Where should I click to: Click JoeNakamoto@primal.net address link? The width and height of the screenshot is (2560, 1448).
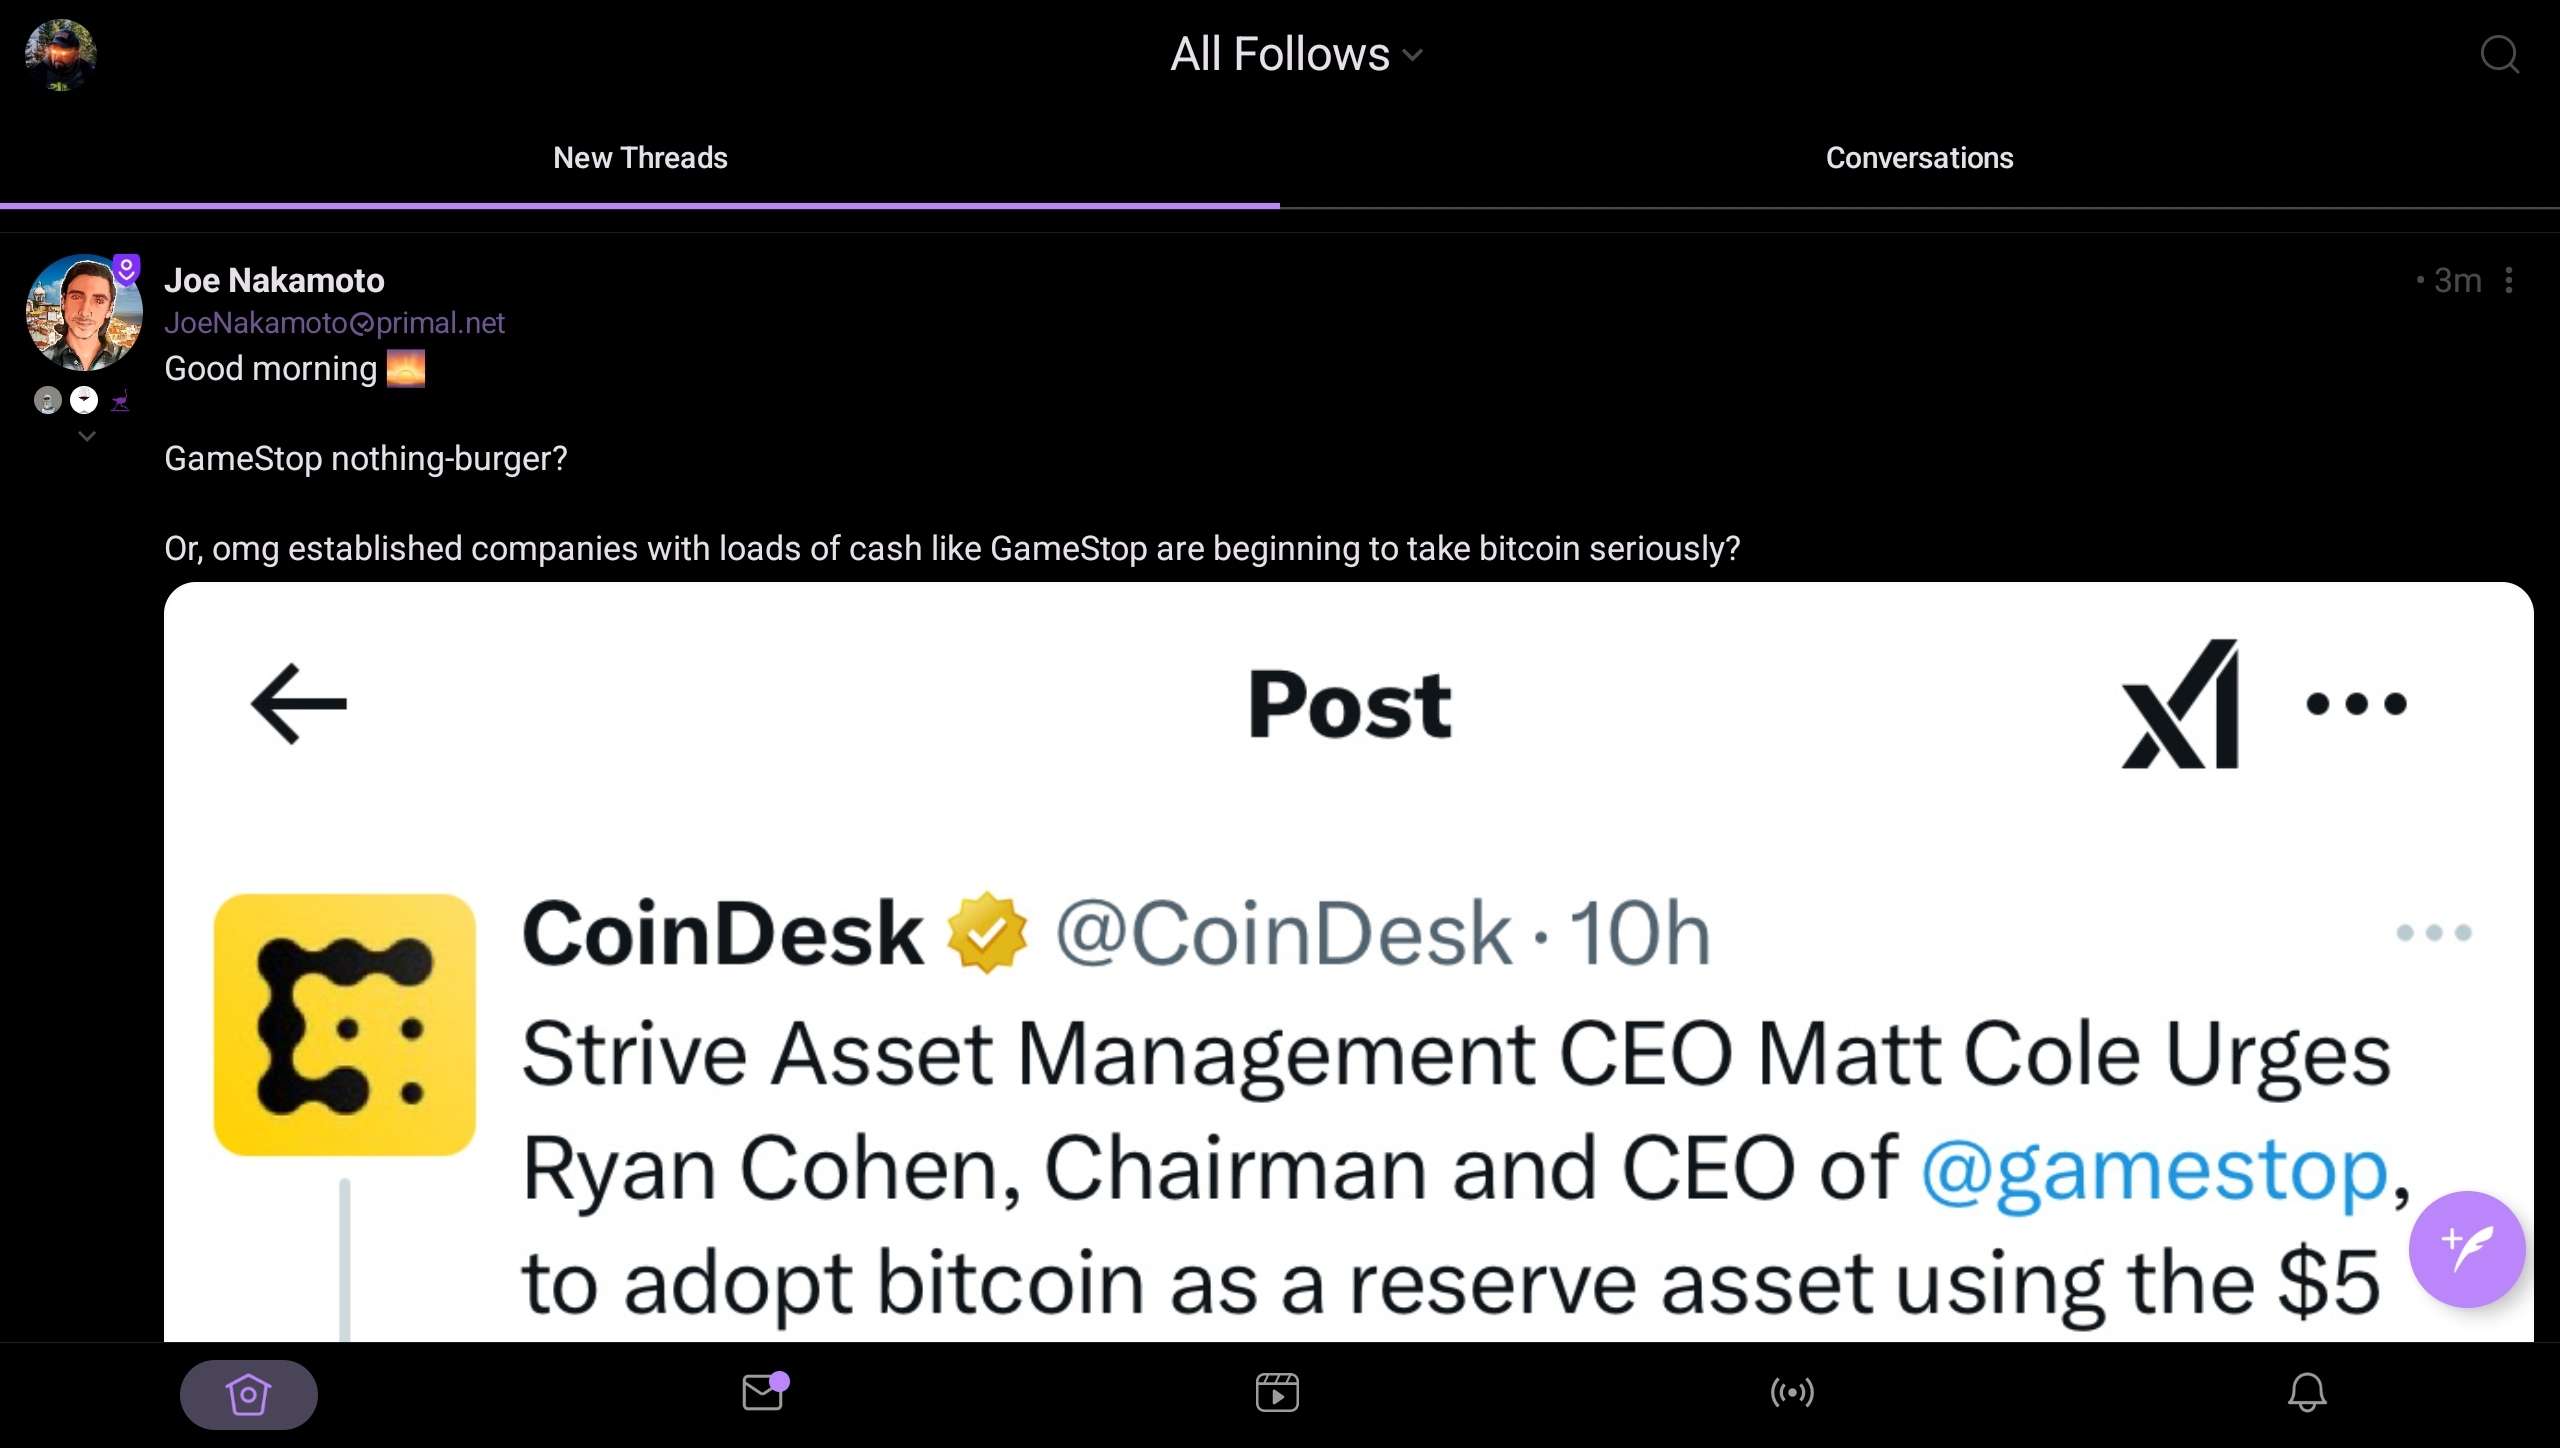point(334,323)
